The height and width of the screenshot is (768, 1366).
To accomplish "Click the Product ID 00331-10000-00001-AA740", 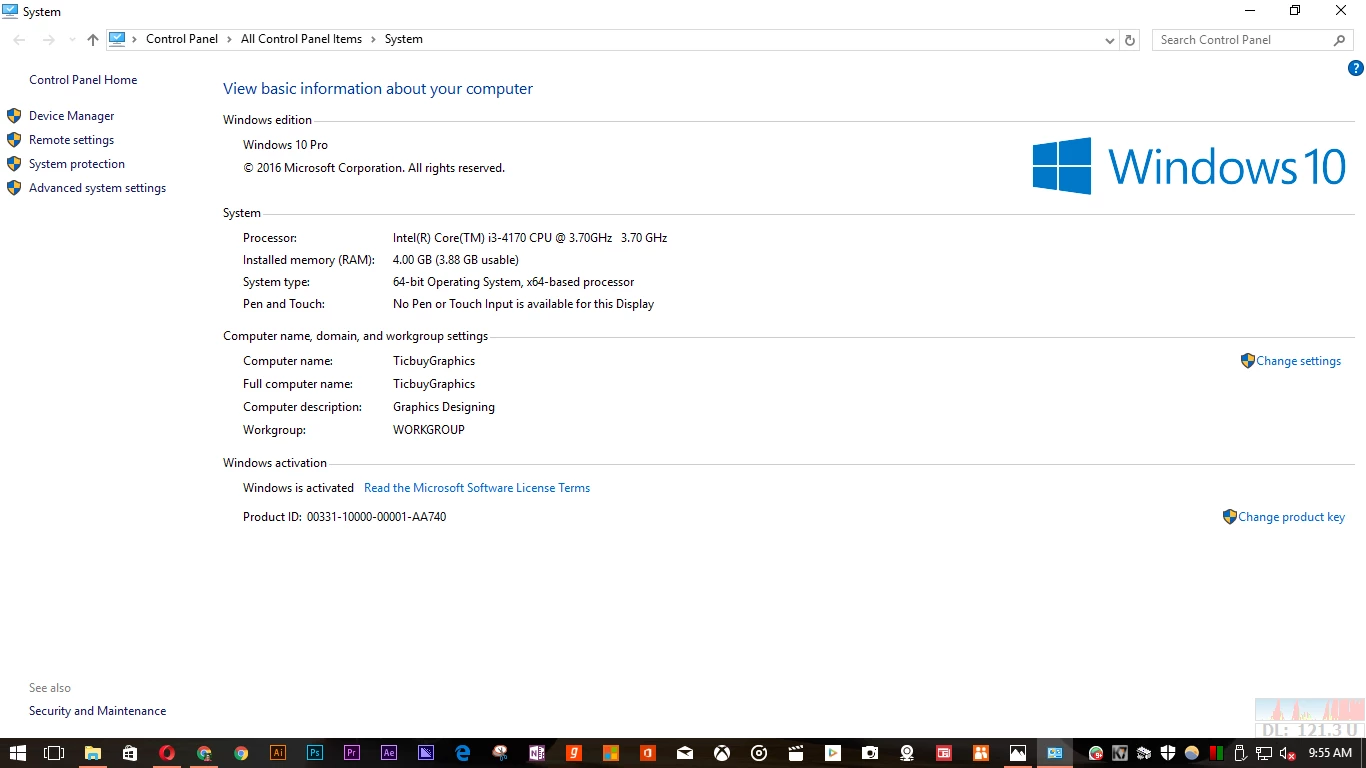I will coord(376,517).
